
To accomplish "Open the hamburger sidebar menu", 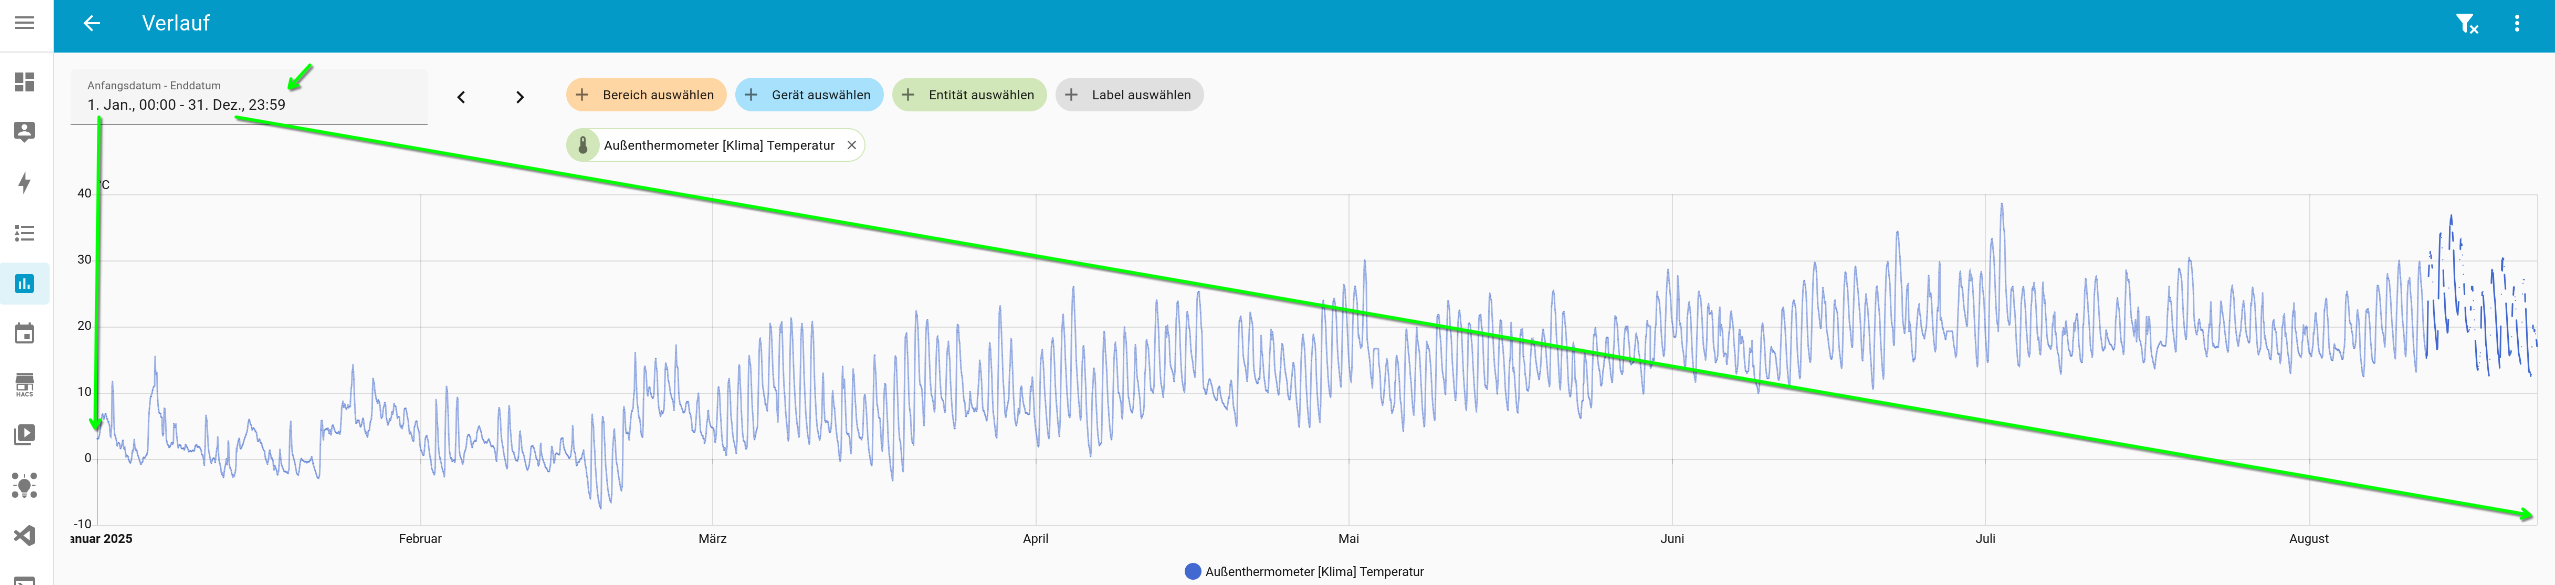I will coord(25,23).
